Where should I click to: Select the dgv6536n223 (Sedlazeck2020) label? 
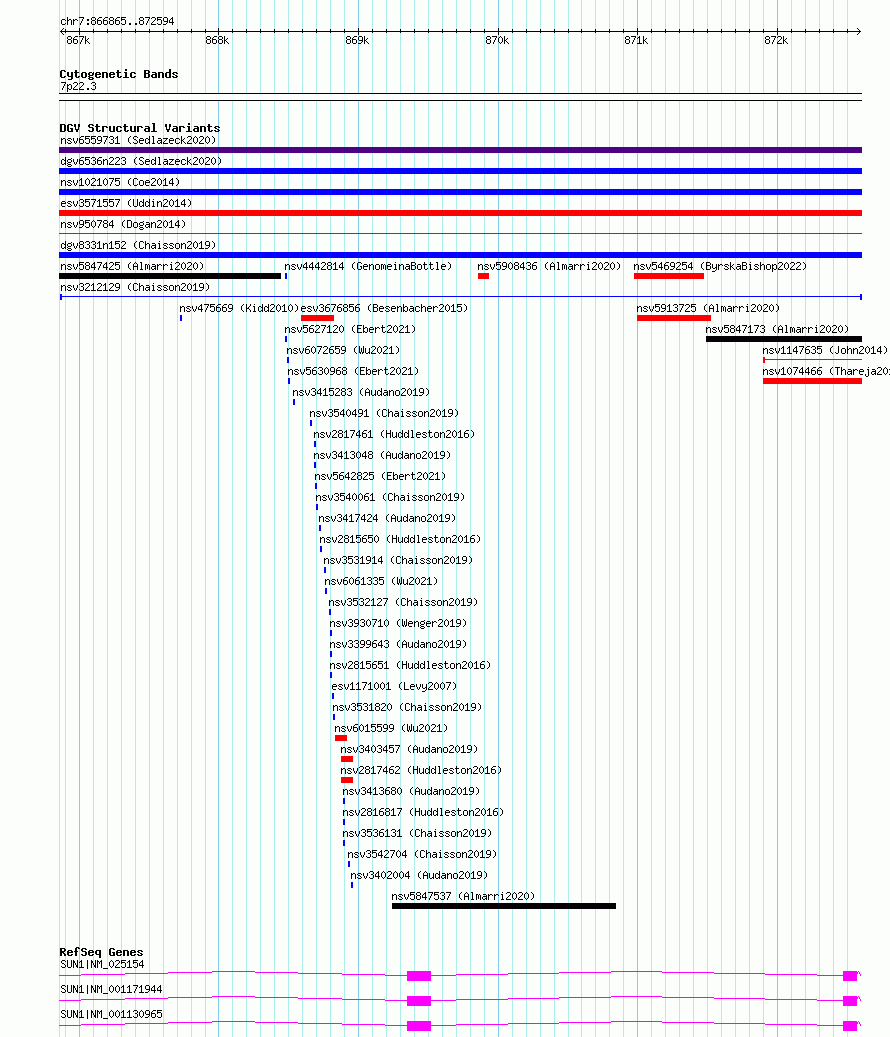(141, 161)
